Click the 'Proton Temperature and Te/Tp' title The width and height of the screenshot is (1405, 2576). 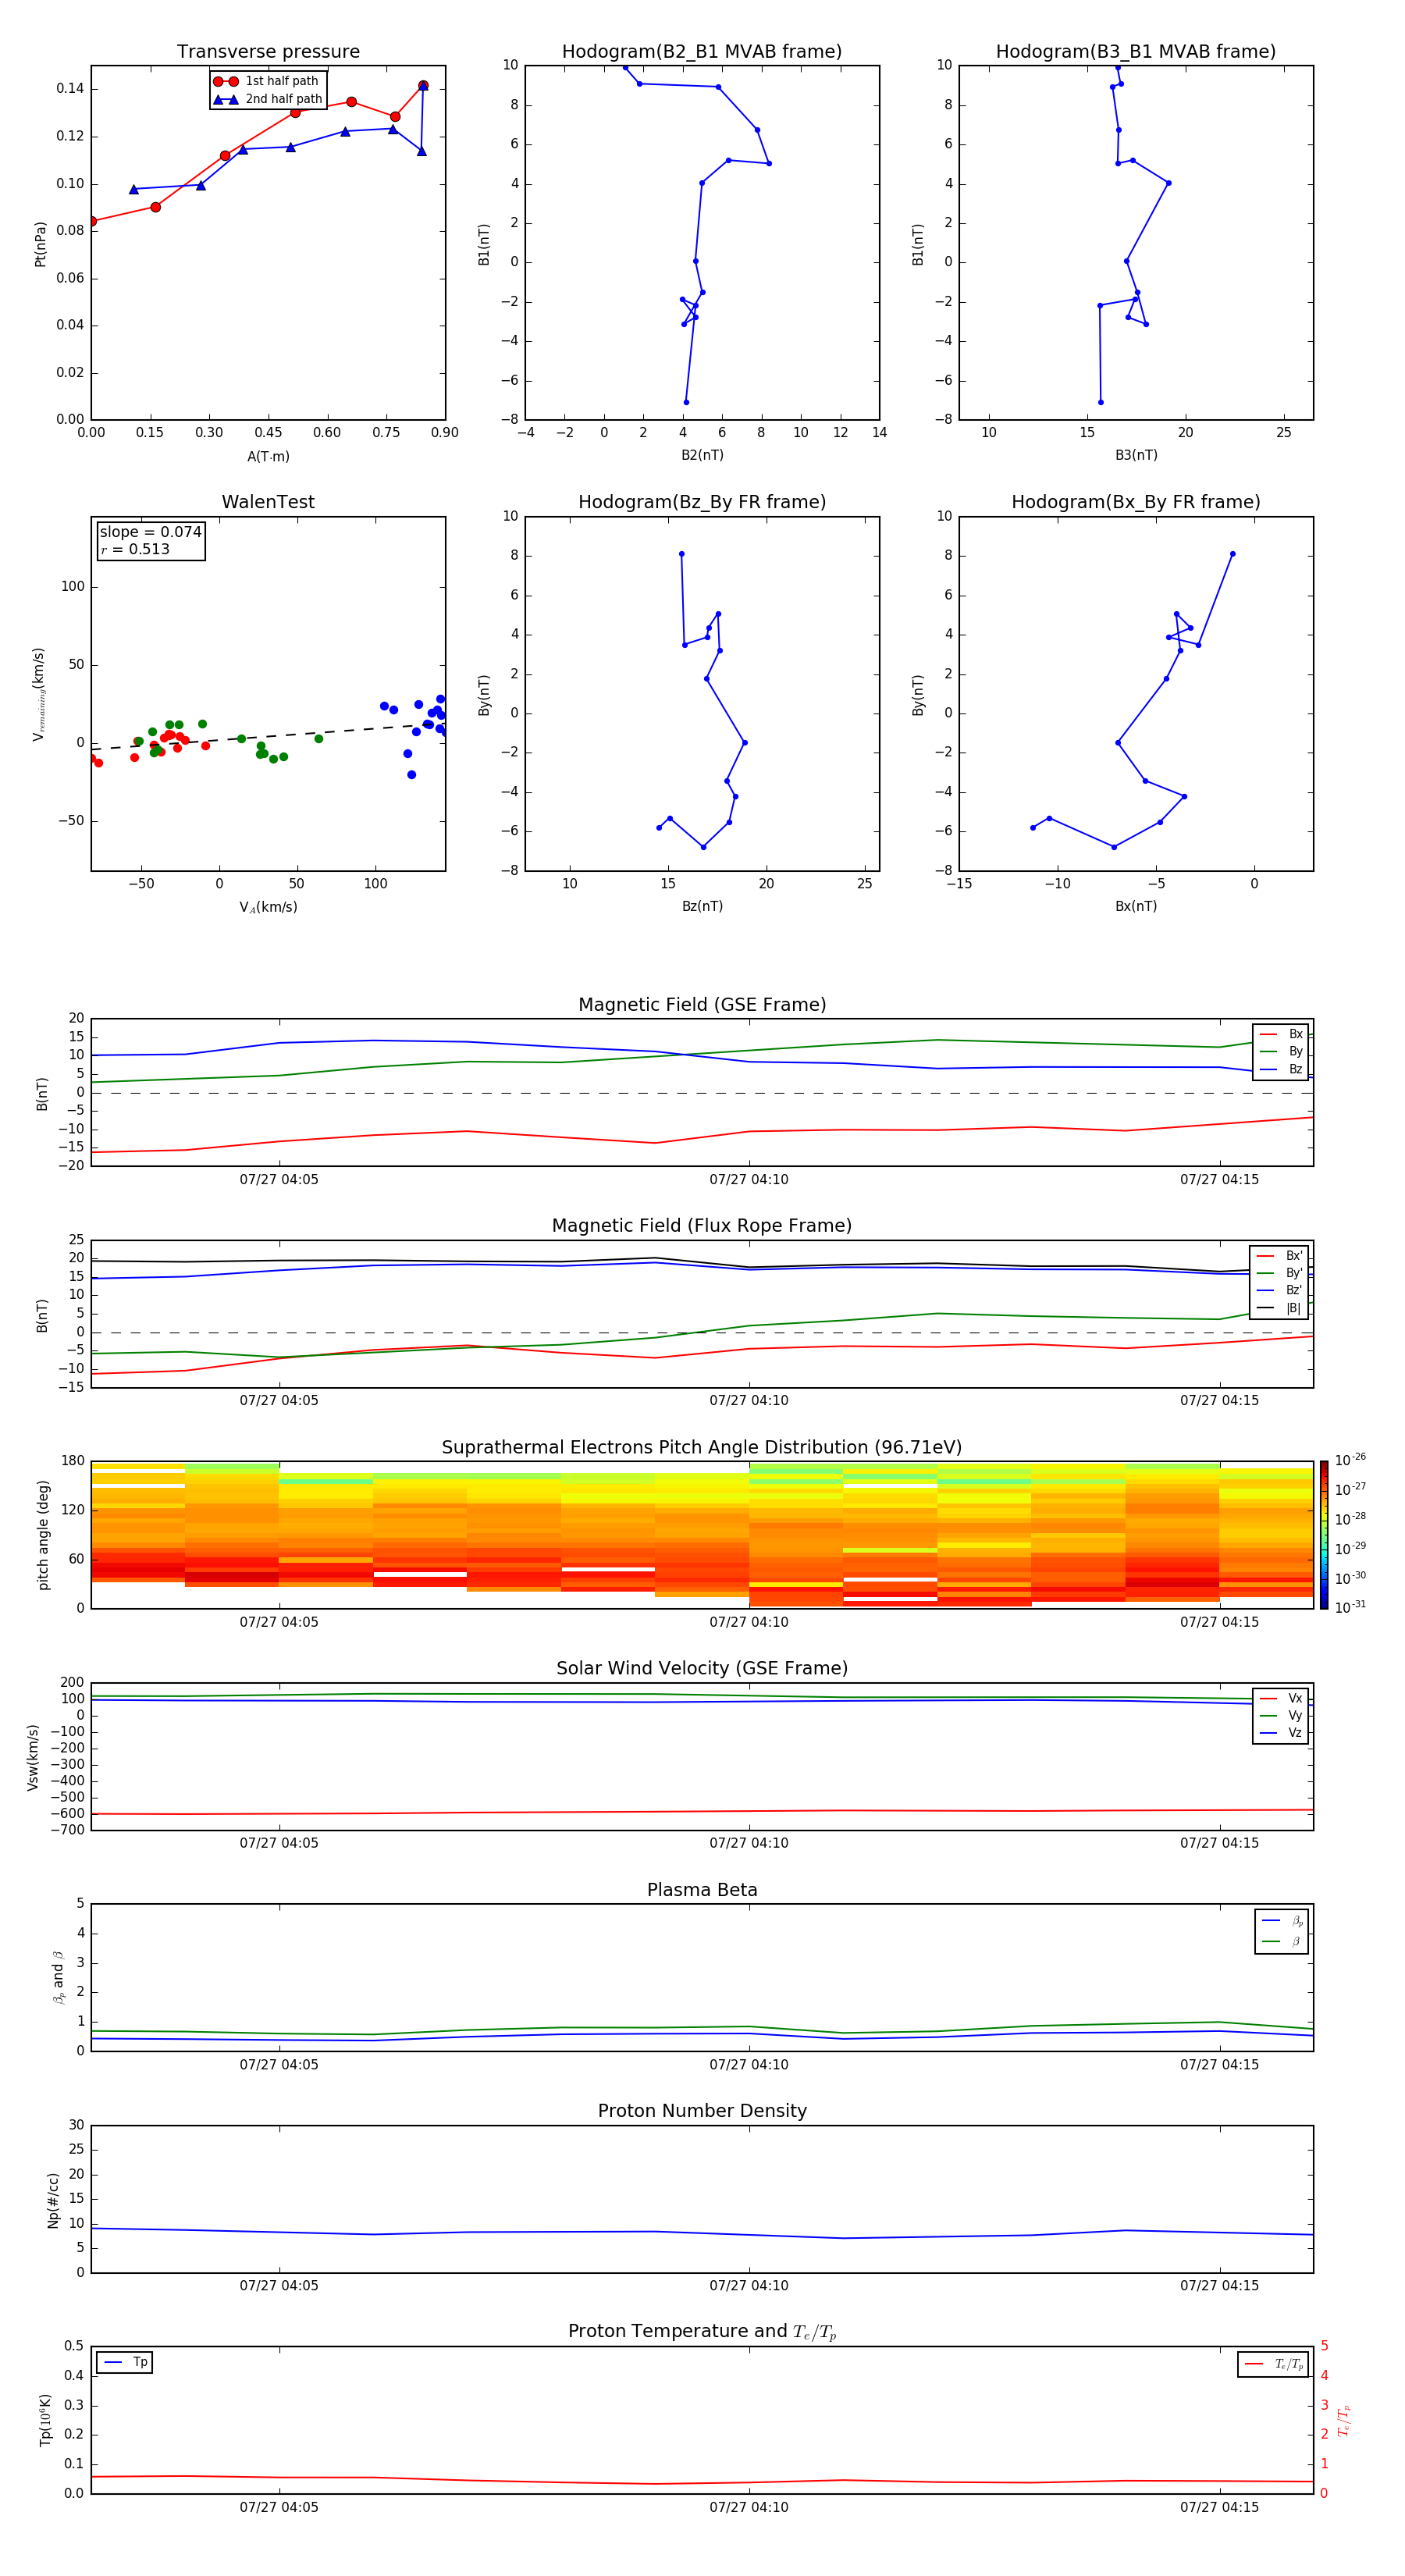click(702, 2332)
